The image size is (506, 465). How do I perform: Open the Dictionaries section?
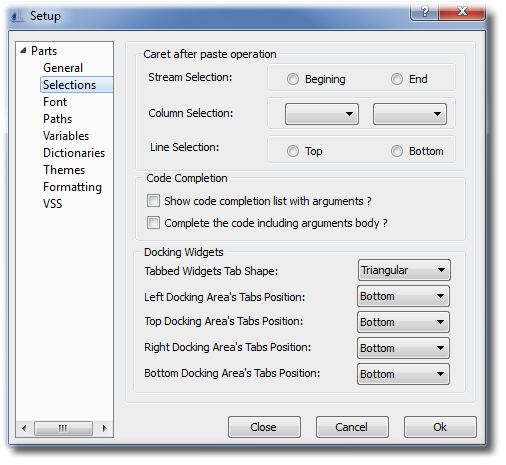click(x=74, y=153)
